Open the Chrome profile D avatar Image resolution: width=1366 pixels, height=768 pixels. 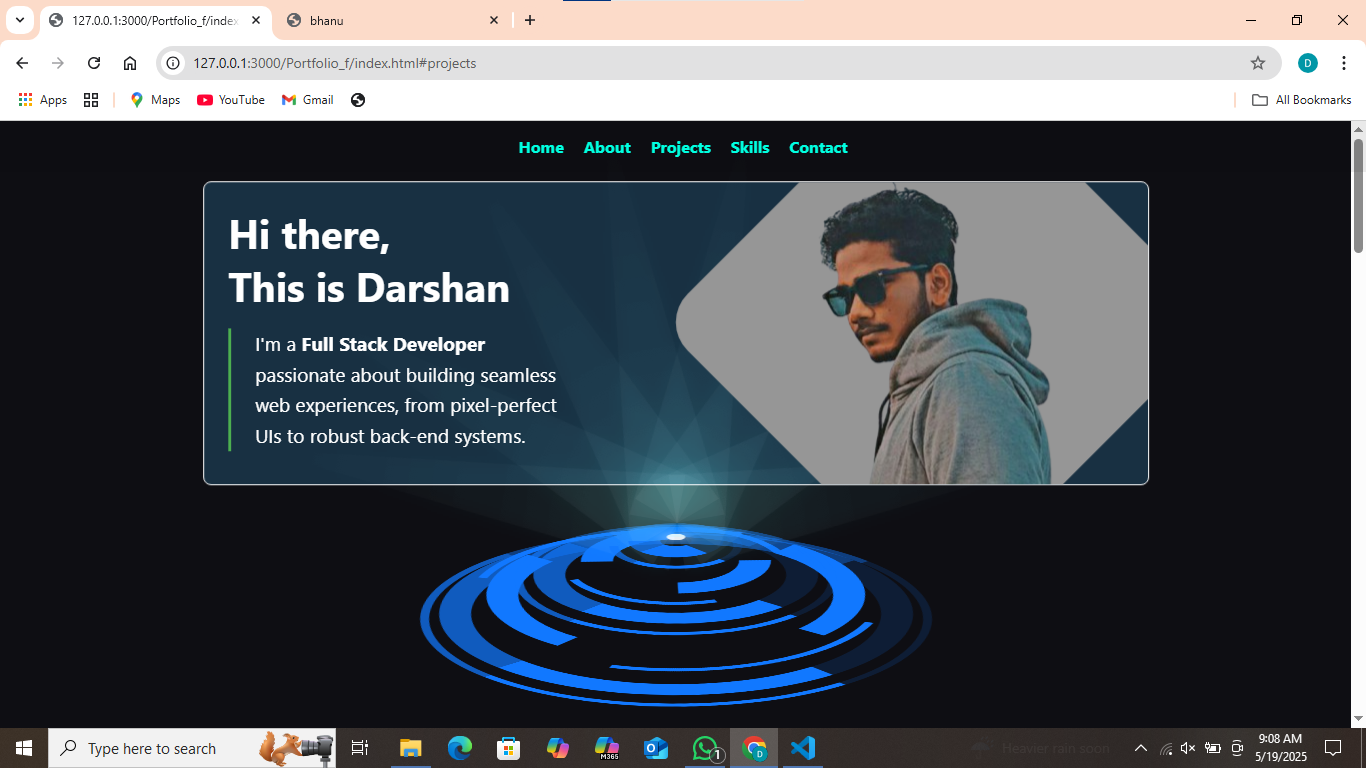point(1308,63)
